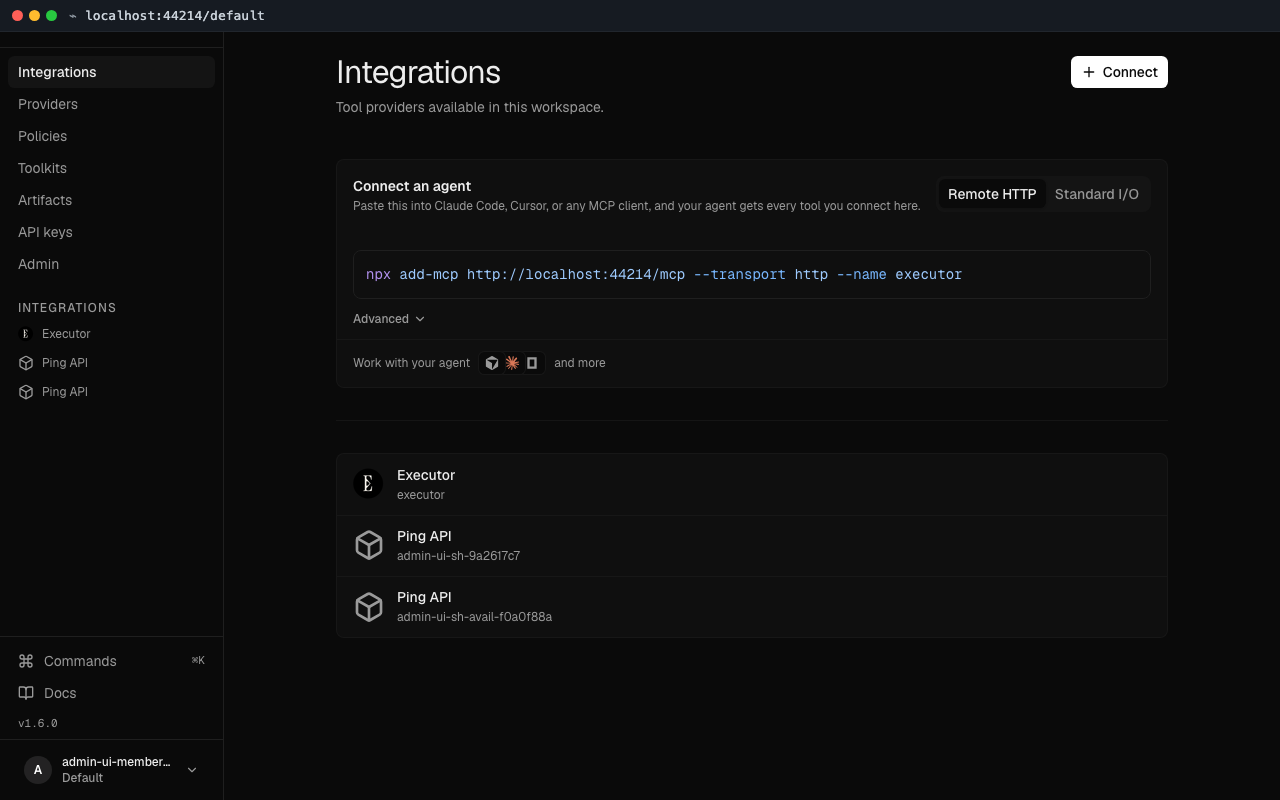The height and width of the screenshot is (800, 1280).
Task: Click the npx add-mcp command box
Action: 752,274
